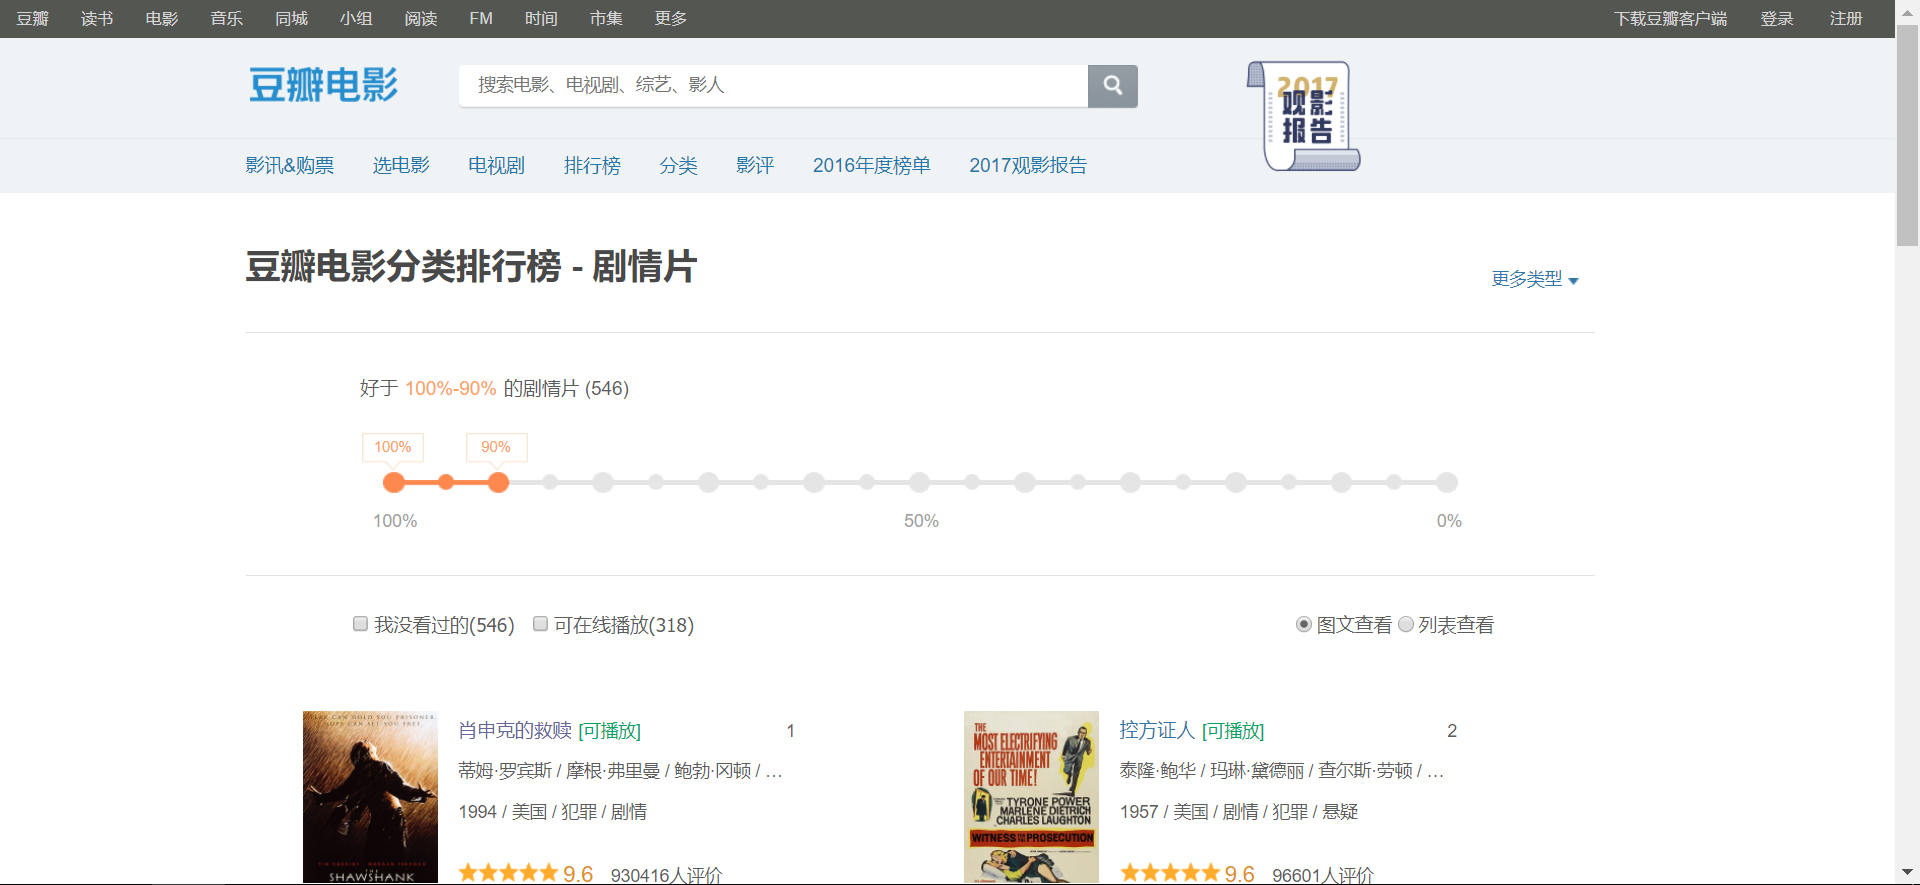Go to 豆瓣 home in top bar

pyautogui.click(x=32, y=18)
